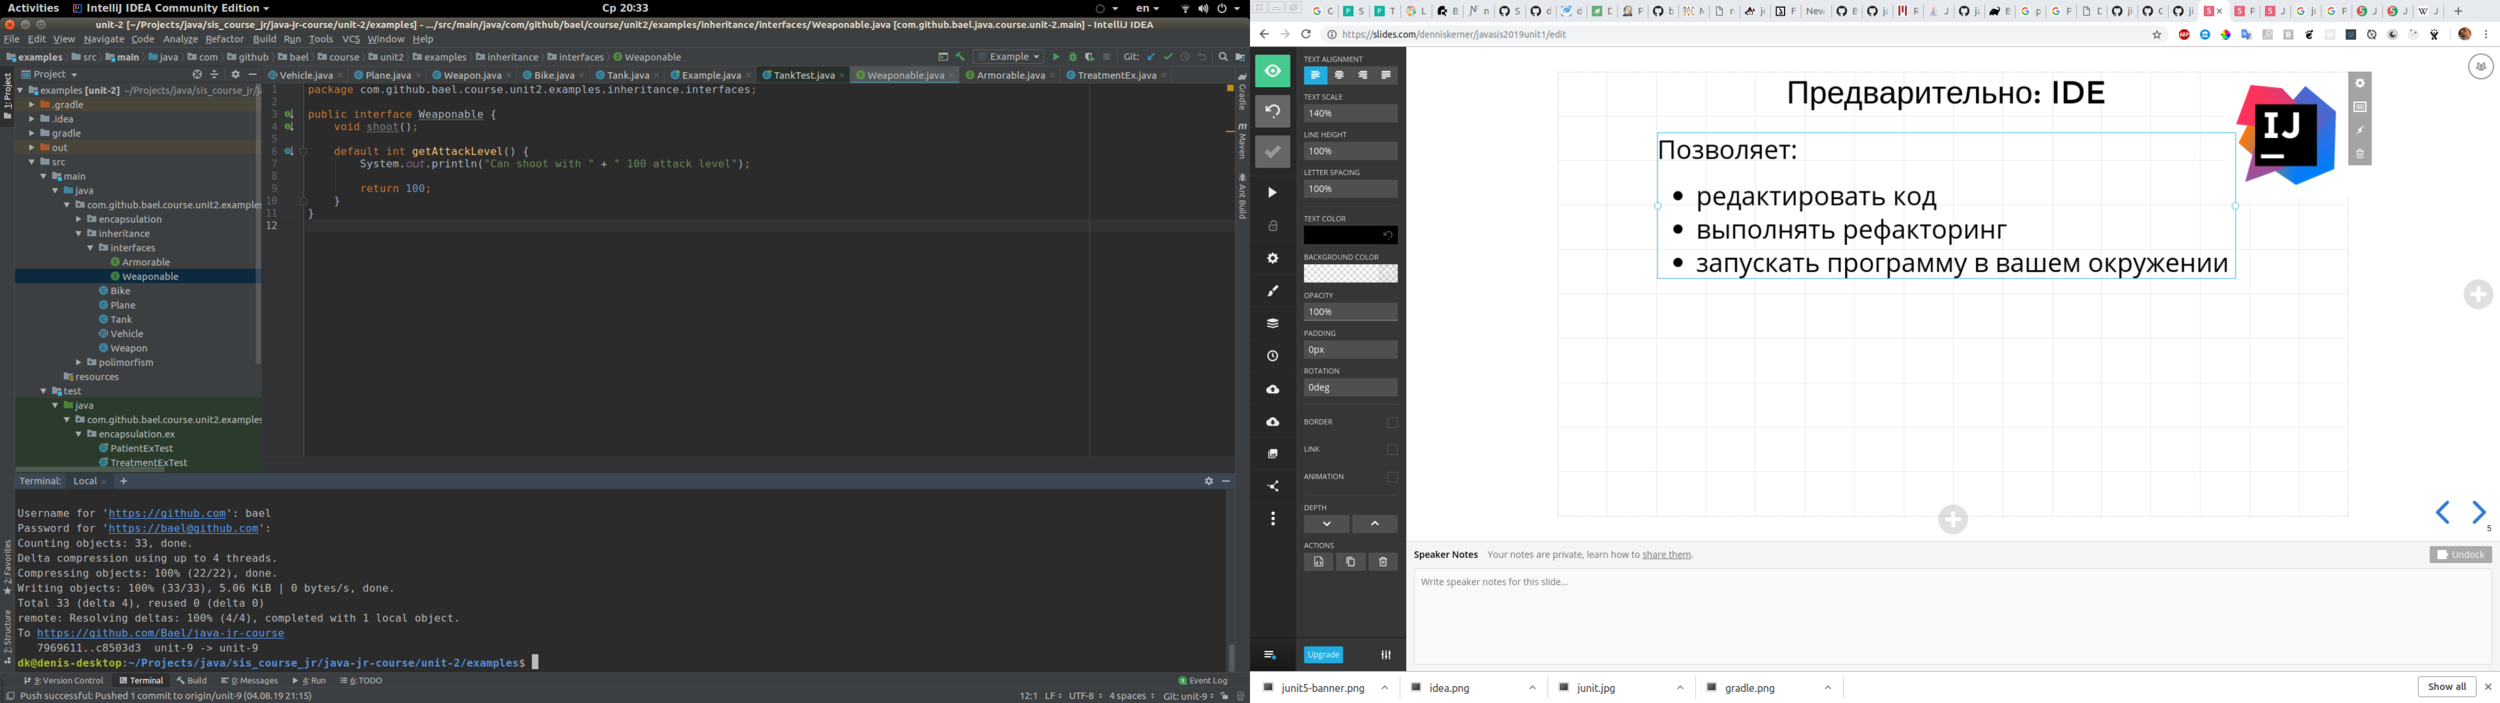
Task: Open style brush icon in Slides sidebar
Action: [1272, 291]
